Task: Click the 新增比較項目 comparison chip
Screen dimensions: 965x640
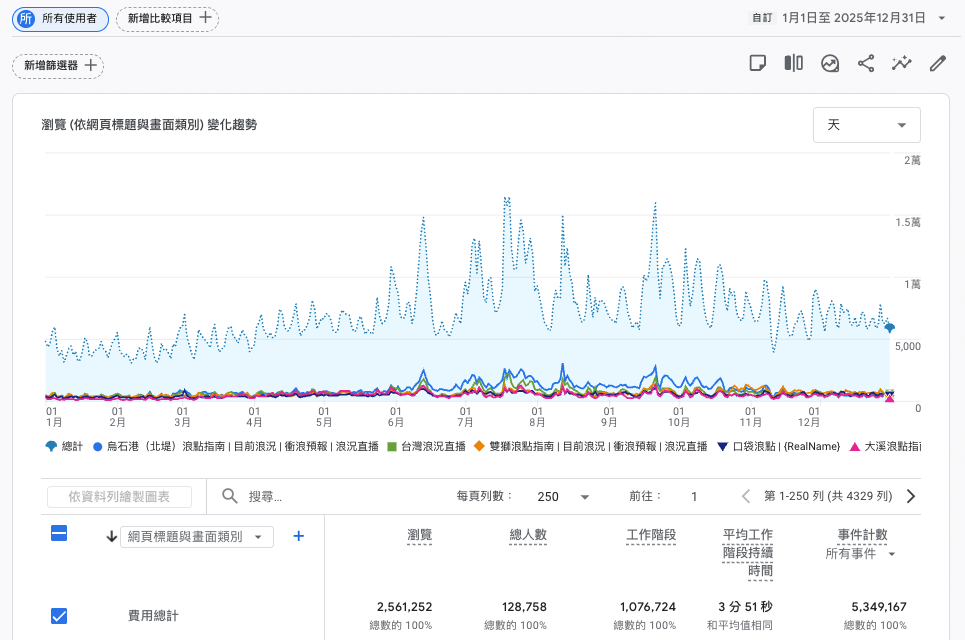Action: tap(167, 18)
